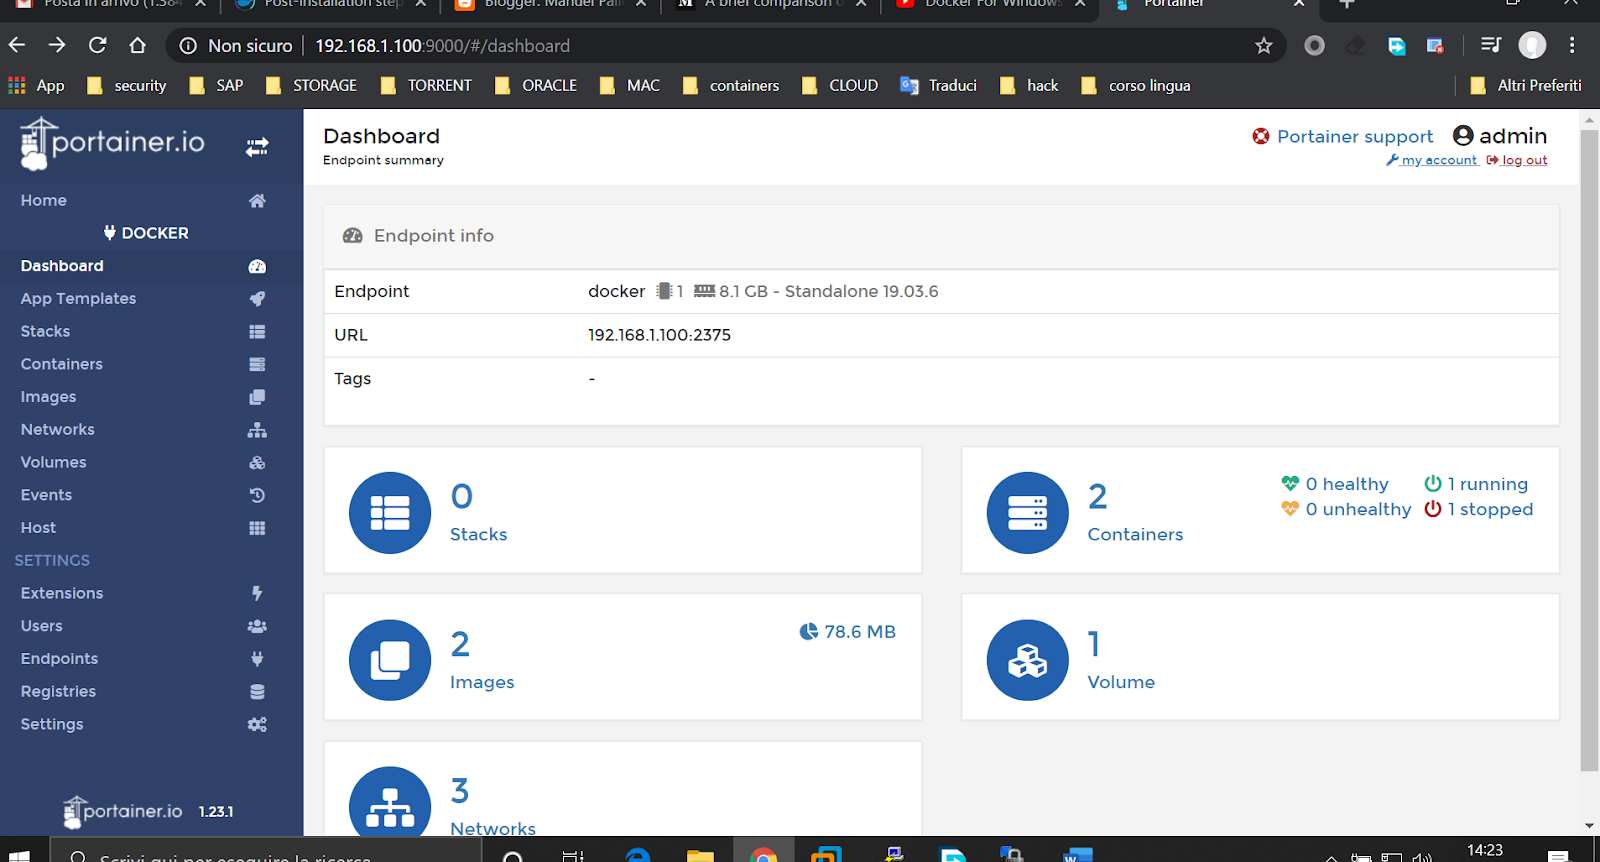Click the admin user avatar icon

point(1463,135)
